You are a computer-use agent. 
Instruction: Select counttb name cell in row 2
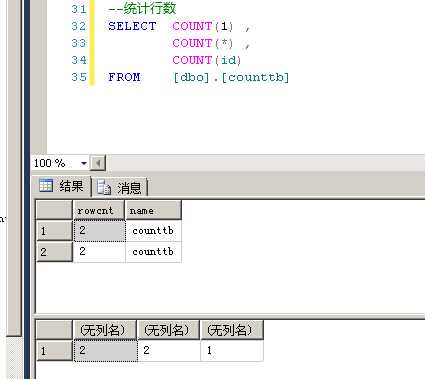tap(153, 252)
